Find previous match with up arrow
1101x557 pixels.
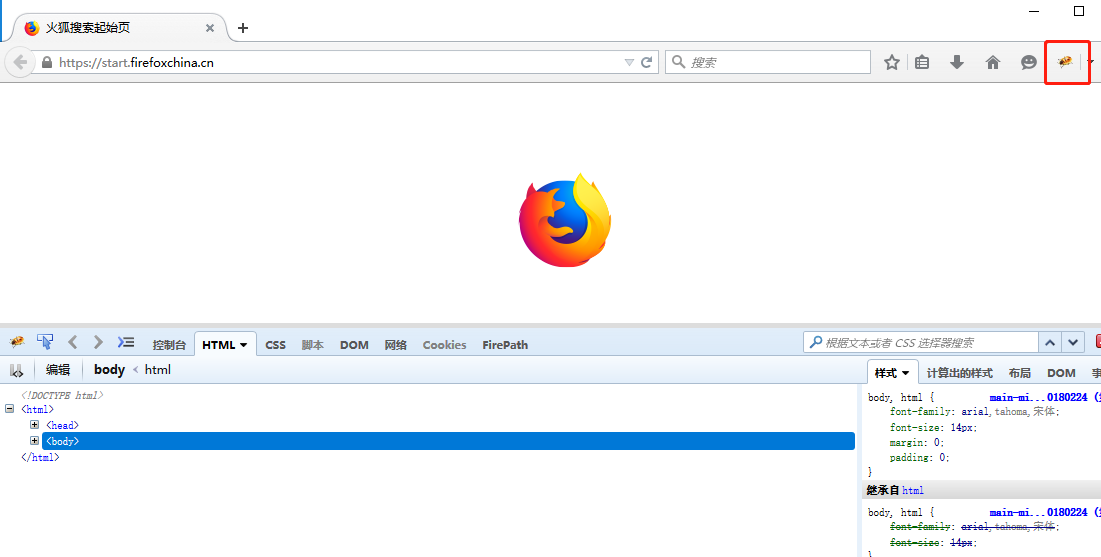click(x=1050, y=343)
